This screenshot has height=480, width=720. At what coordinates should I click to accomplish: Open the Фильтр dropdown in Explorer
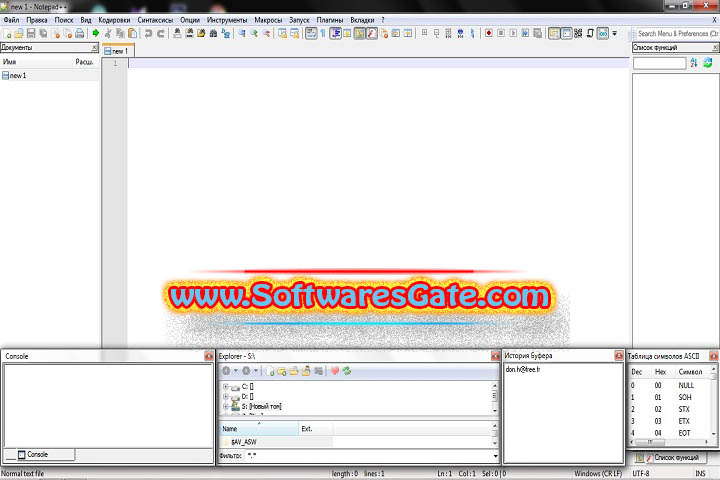495,456
